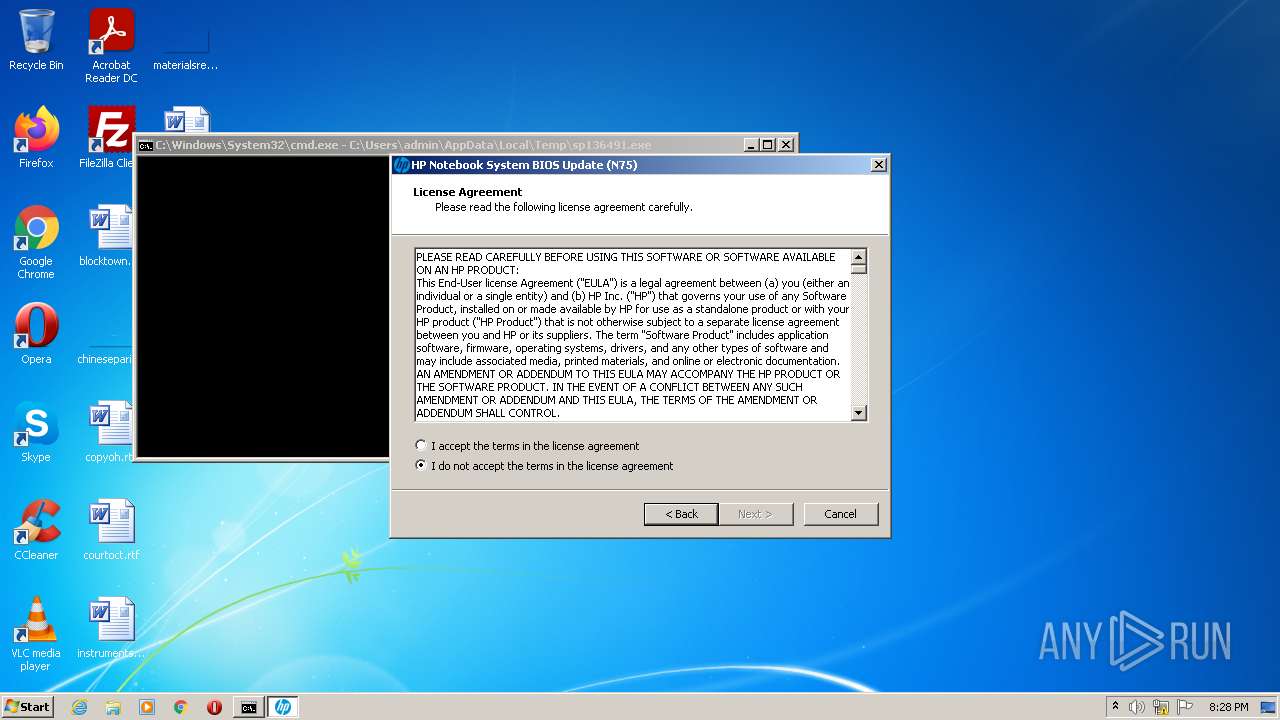Open Action Center flag tray icon
The height and width of the screenshot is (720, 1280).
[1185, 707]
